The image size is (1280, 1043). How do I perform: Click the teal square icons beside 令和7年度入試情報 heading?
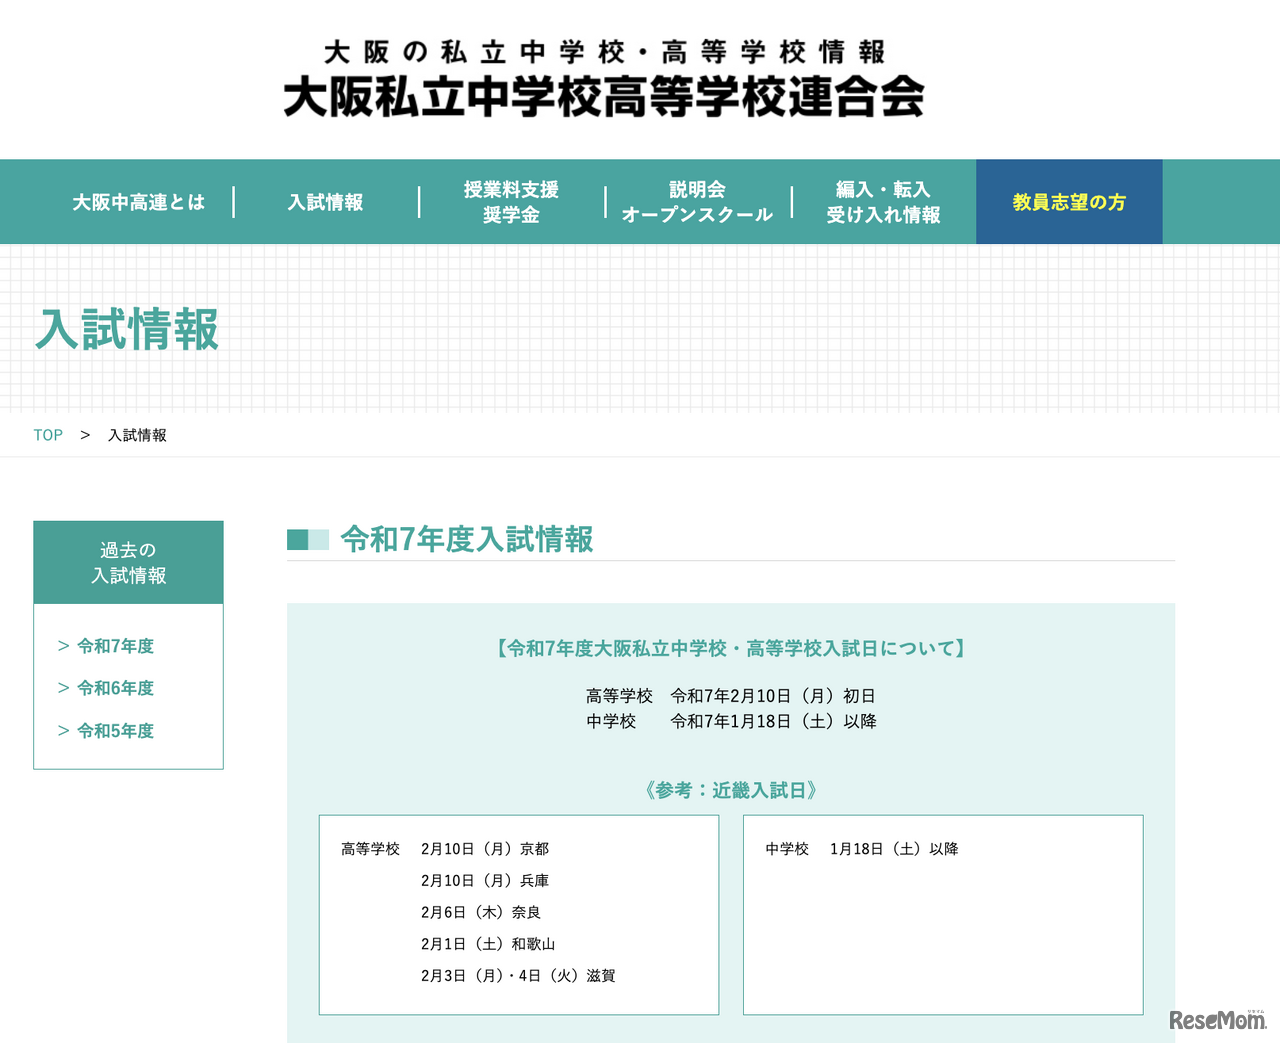307,539
